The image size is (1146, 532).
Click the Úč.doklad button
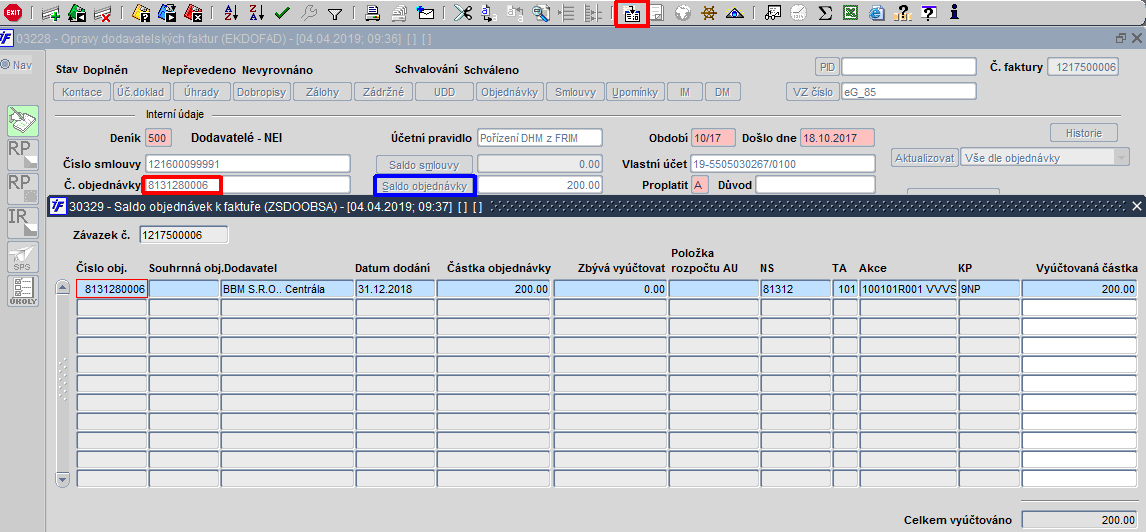pos(142,92)
